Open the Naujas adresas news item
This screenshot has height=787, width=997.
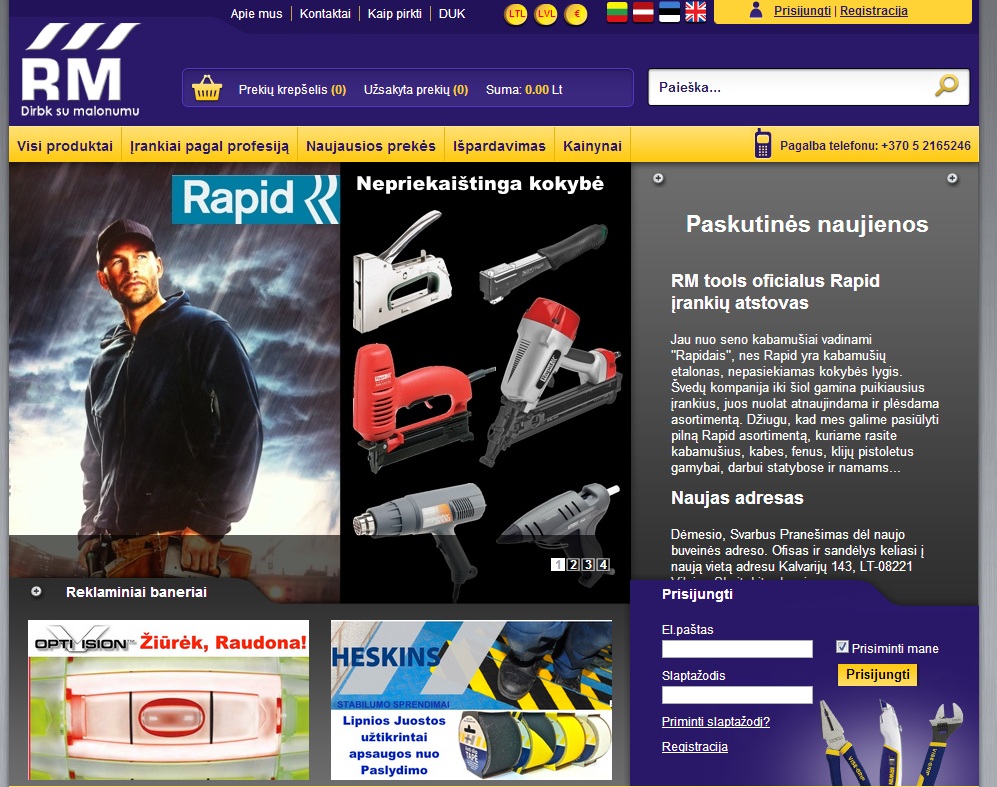tap(737, 498)
